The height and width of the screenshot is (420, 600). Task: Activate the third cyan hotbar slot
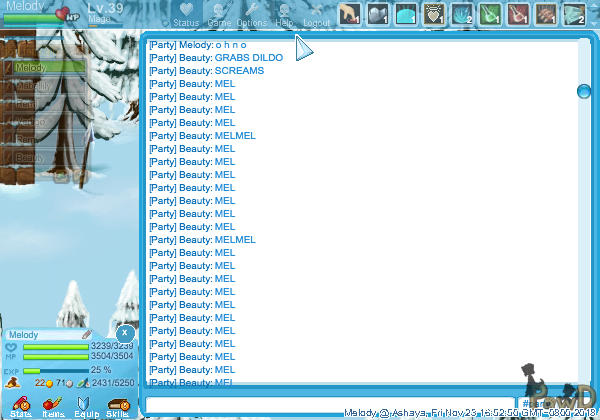[407, 13]
